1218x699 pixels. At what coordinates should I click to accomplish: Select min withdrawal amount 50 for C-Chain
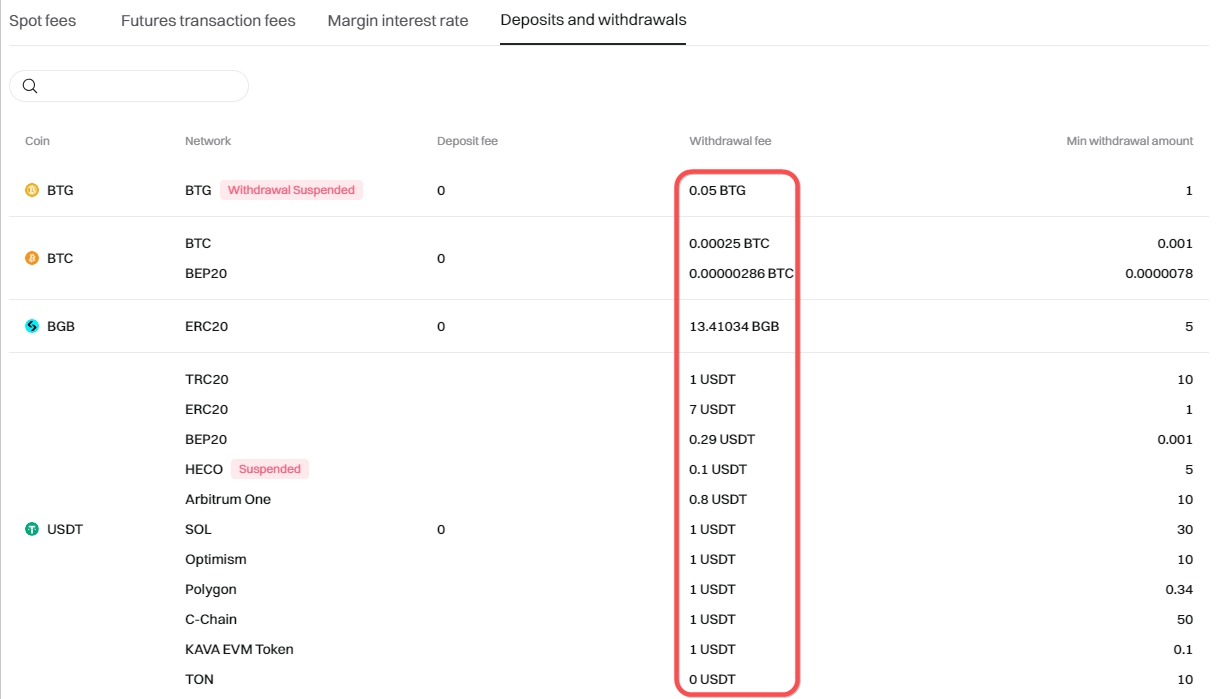[1185, 619]
